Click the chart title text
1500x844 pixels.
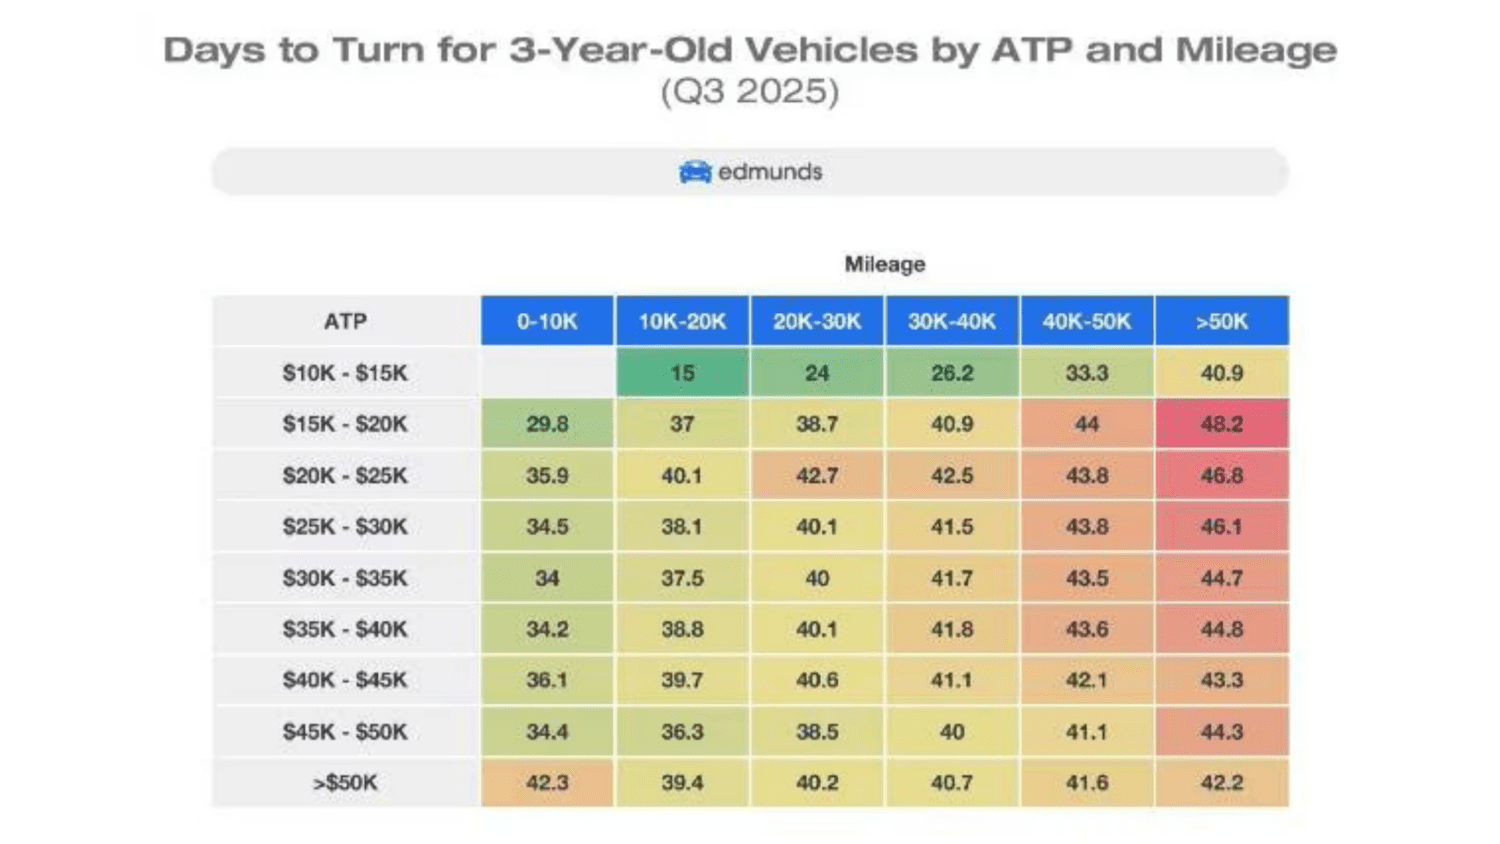[x=750, y=50]
